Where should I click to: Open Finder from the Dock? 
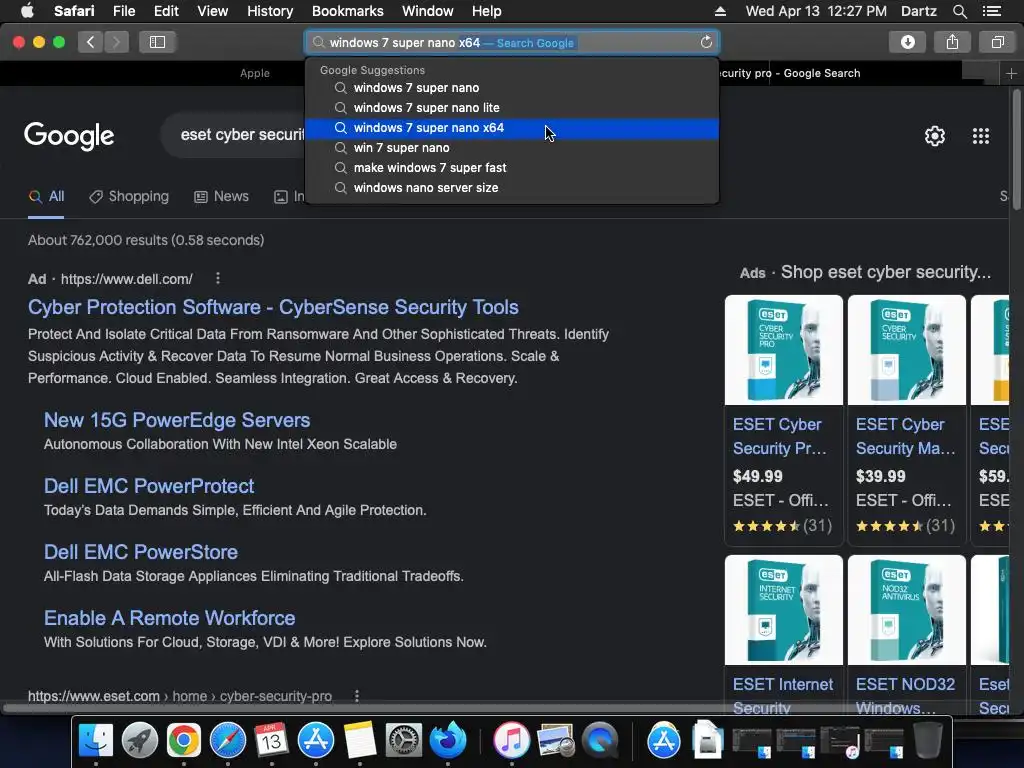(x=96, y=741)
